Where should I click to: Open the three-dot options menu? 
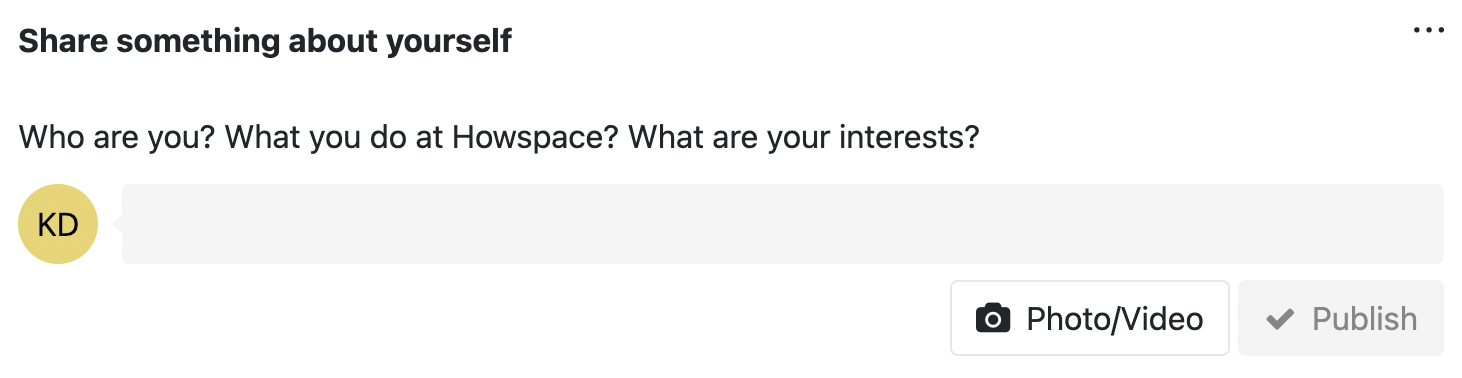[1429, 30]
